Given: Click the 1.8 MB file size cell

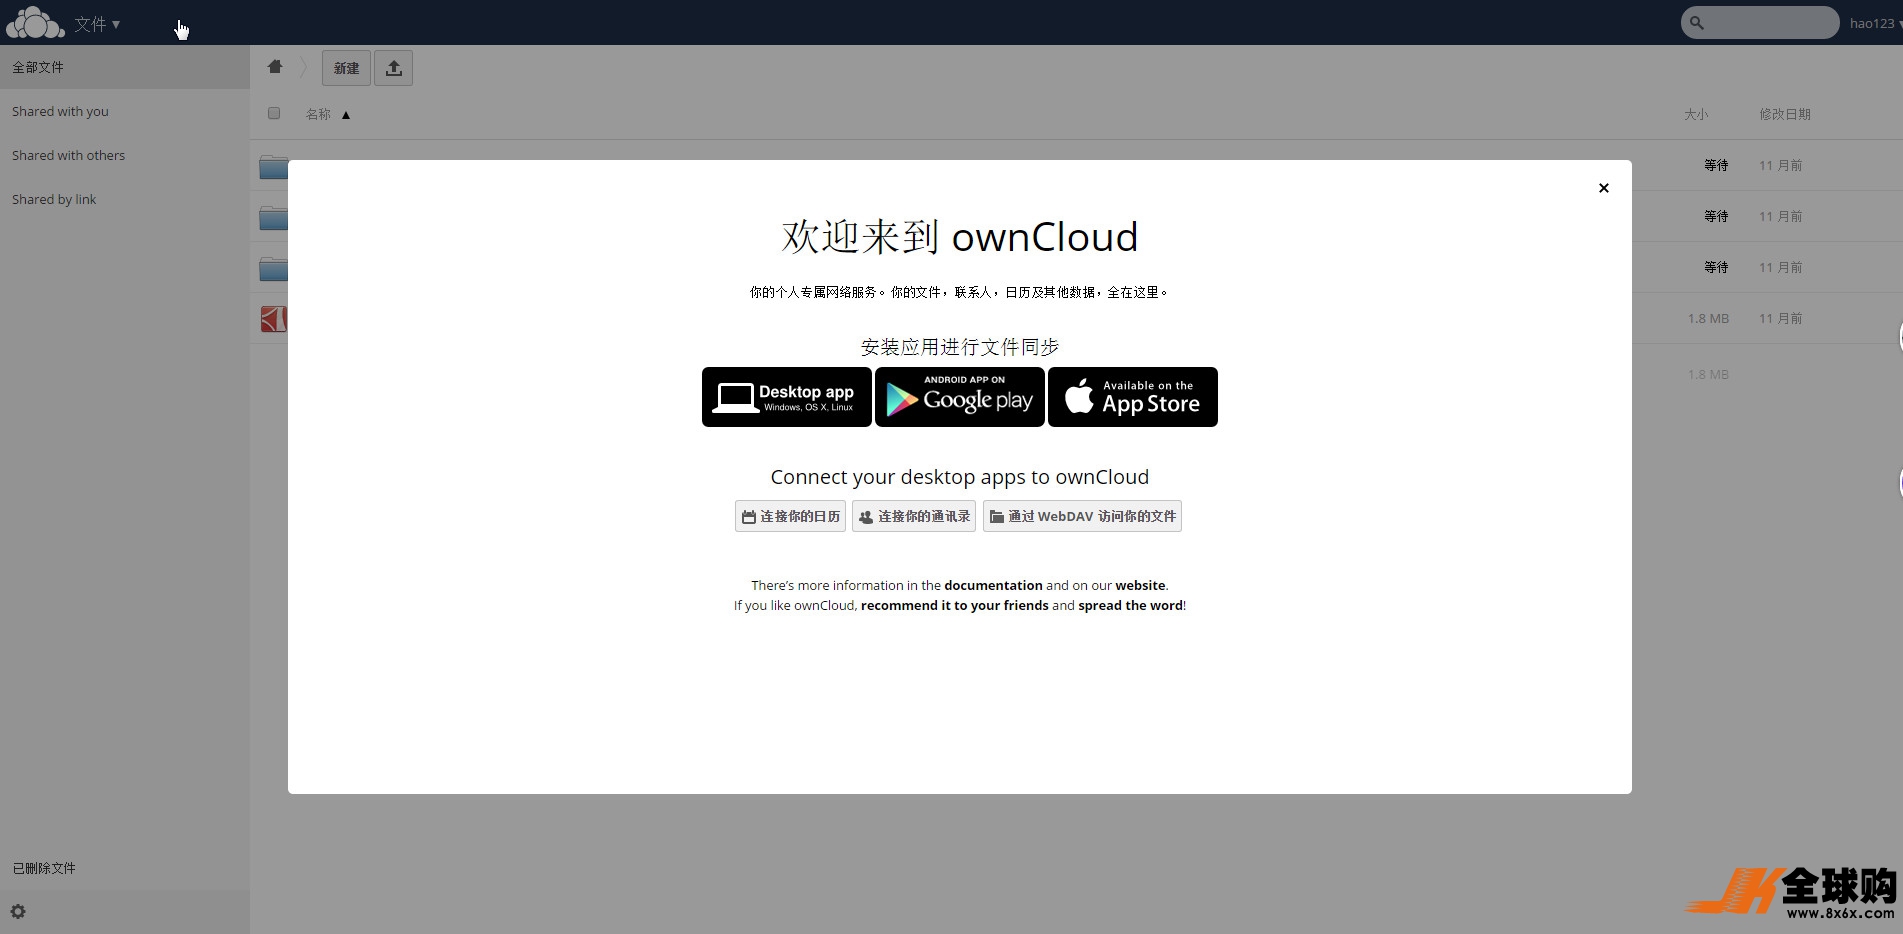Looking at the screenshot, I should coord(1708,318).
